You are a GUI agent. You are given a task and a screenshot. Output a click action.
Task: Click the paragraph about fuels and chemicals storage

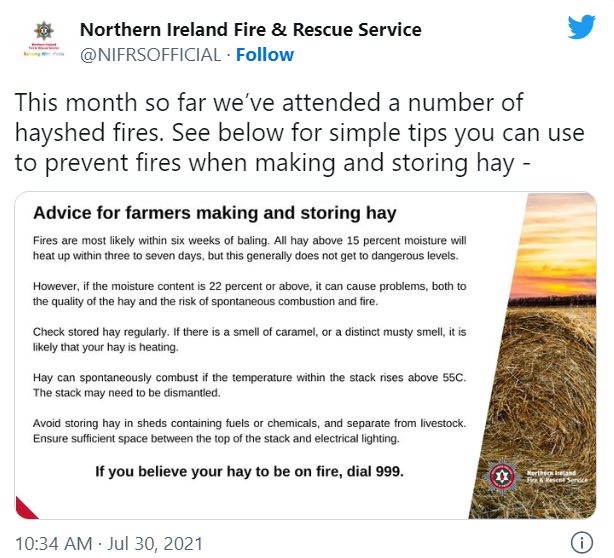click(249, 431)
